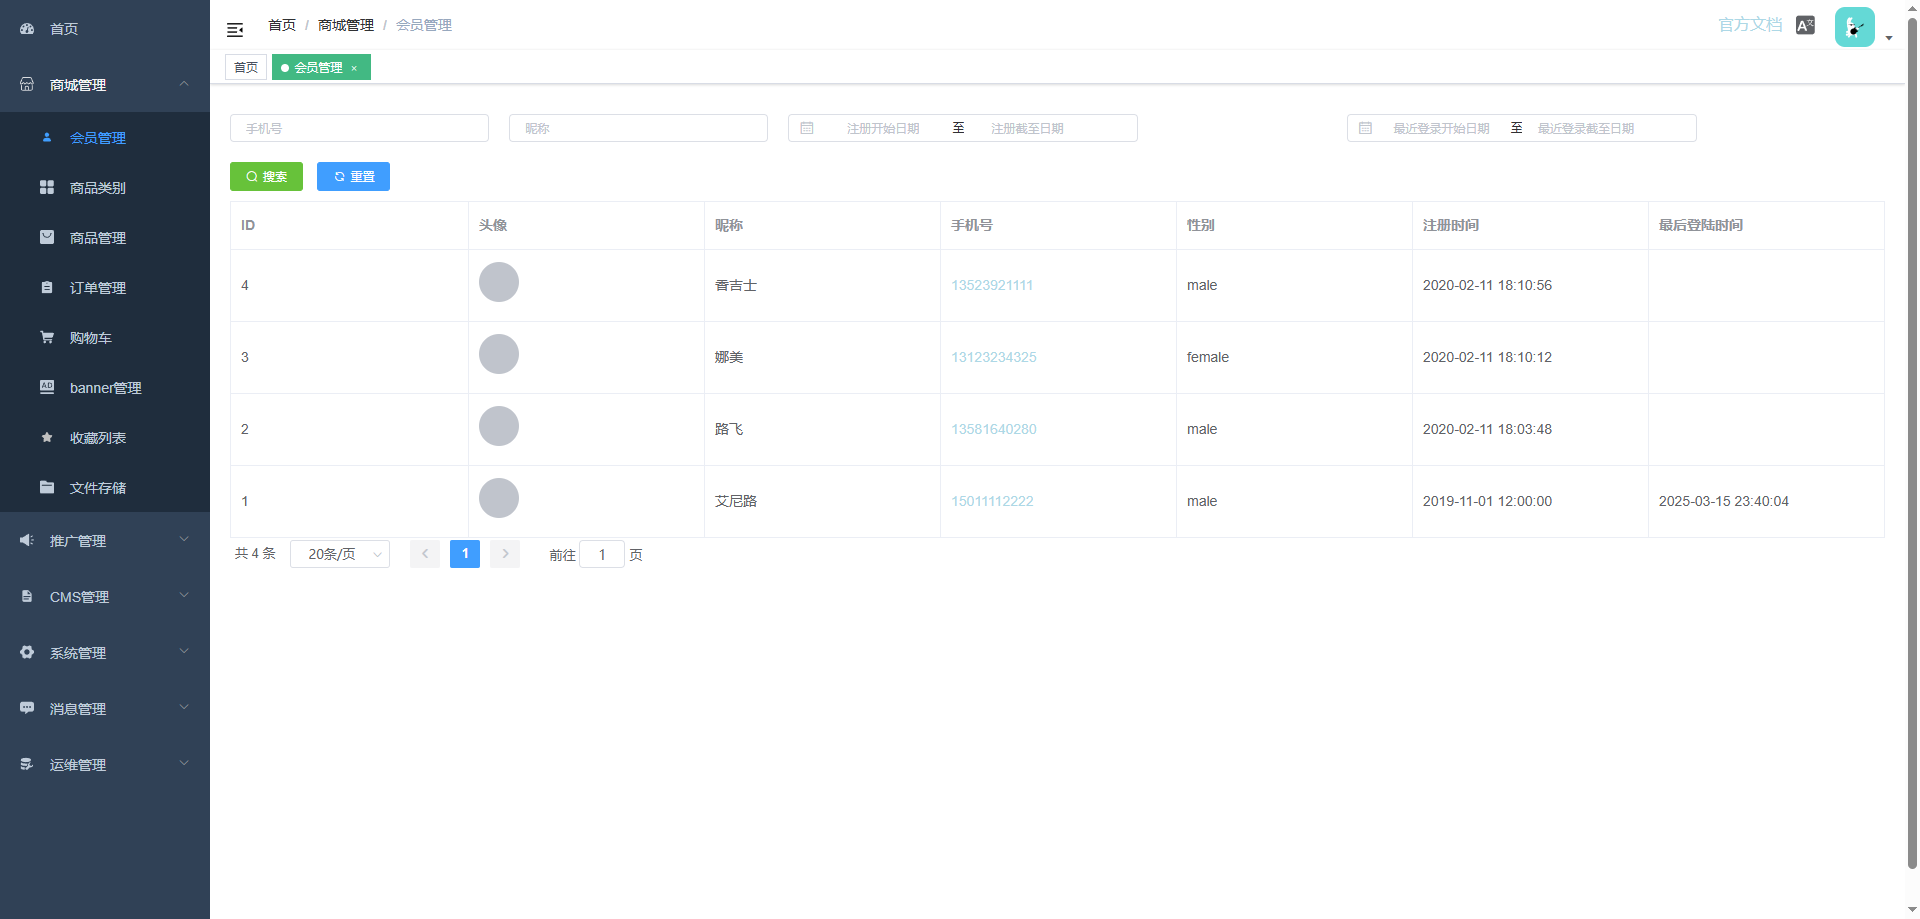
Task: Click the 文件存储 folder icon
Action: click(x=47, y=487)
